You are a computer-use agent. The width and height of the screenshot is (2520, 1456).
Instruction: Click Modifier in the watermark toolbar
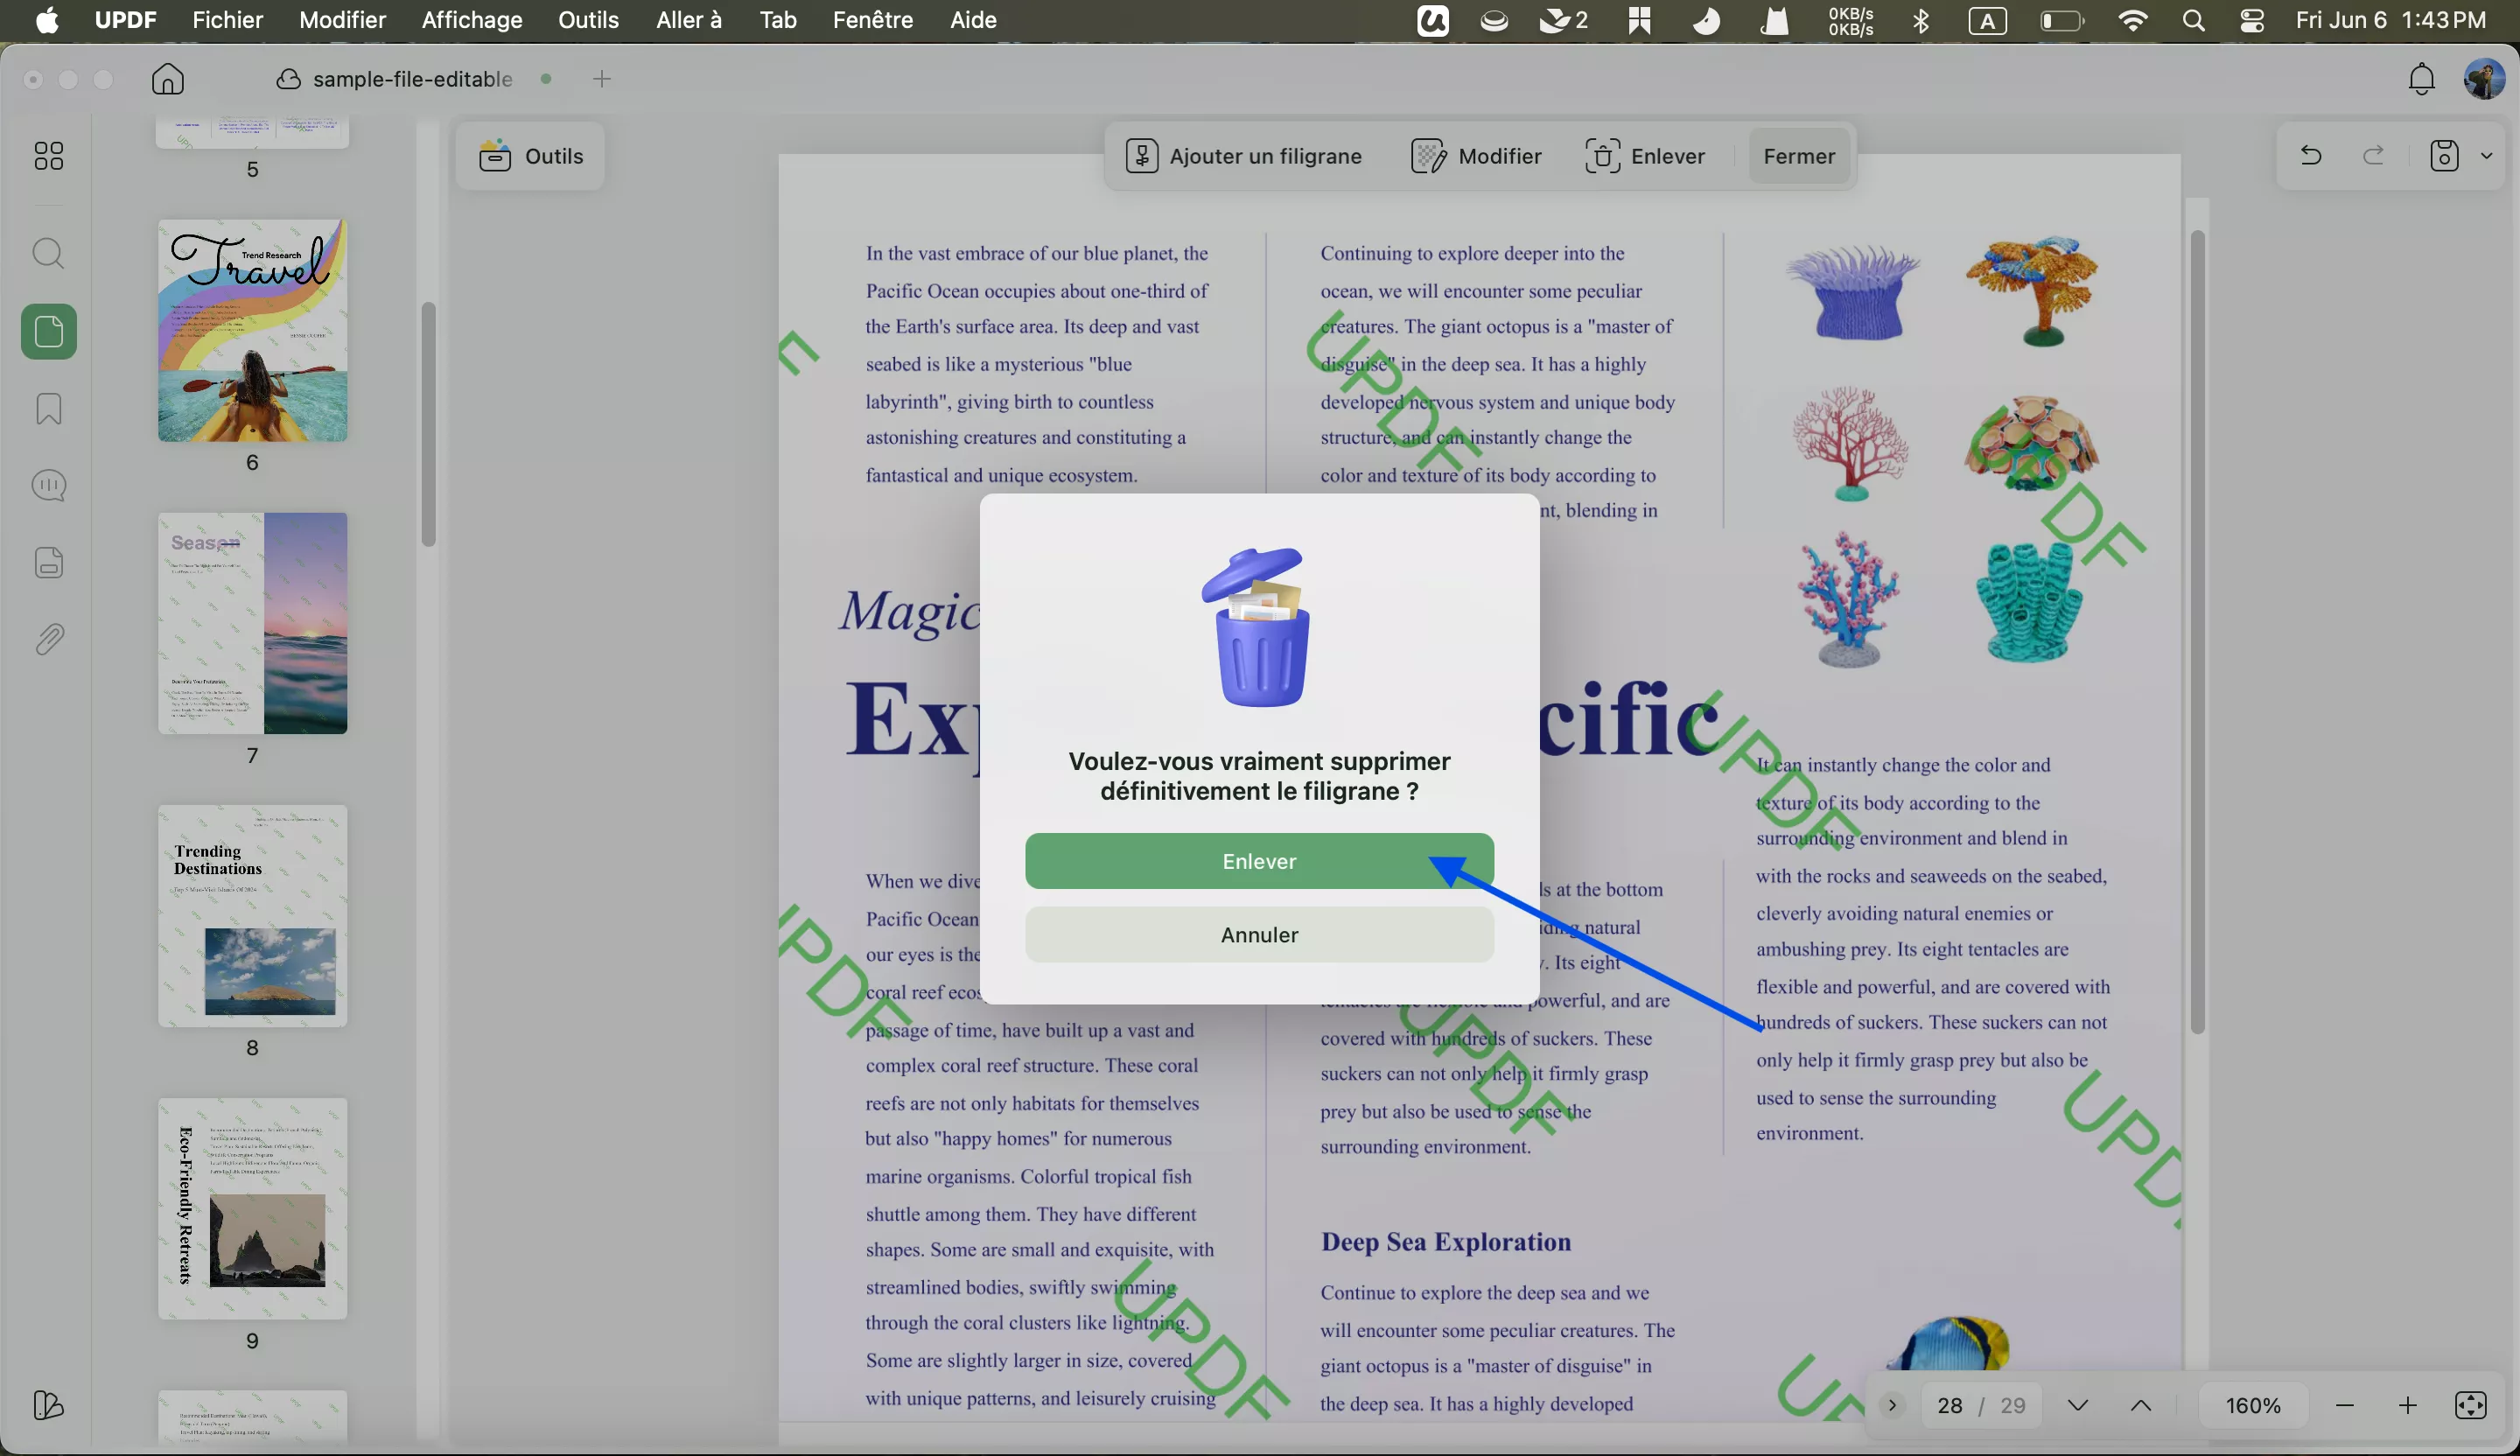point(1477,156)
